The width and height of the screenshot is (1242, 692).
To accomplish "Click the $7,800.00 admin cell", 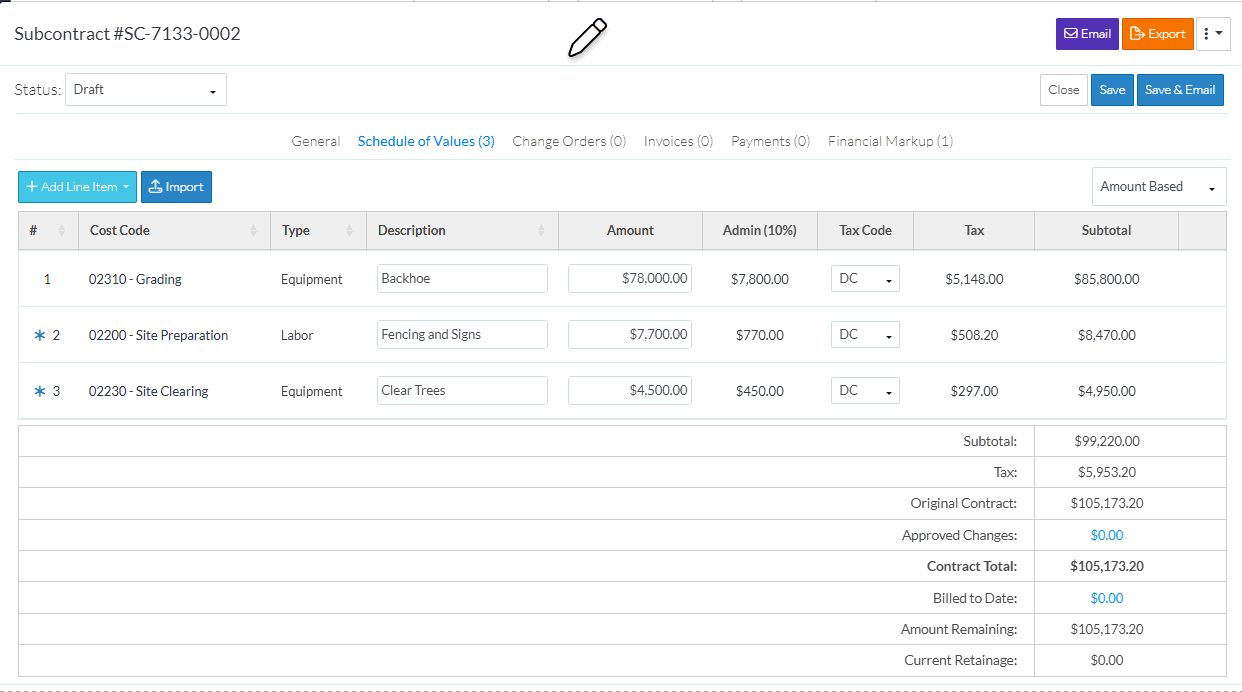I will pos(760,280).
